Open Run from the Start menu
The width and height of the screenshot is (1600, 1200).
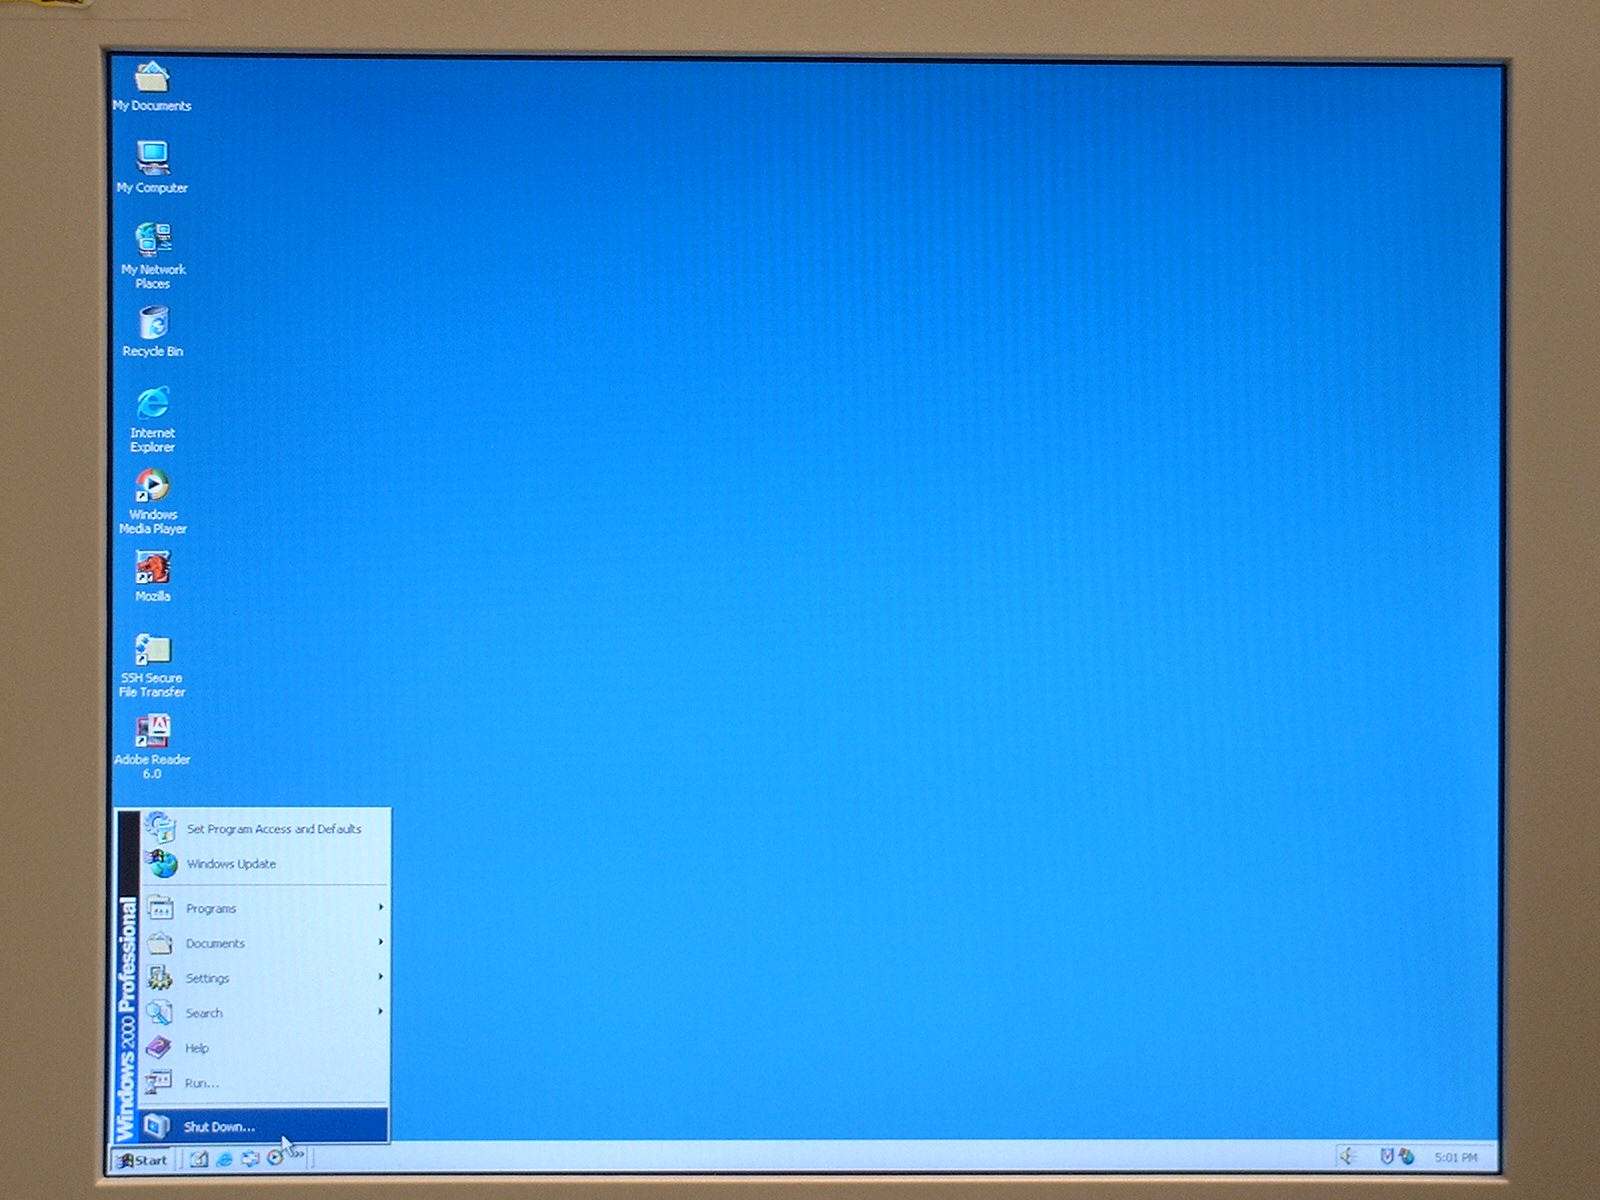pos(201,1083)
